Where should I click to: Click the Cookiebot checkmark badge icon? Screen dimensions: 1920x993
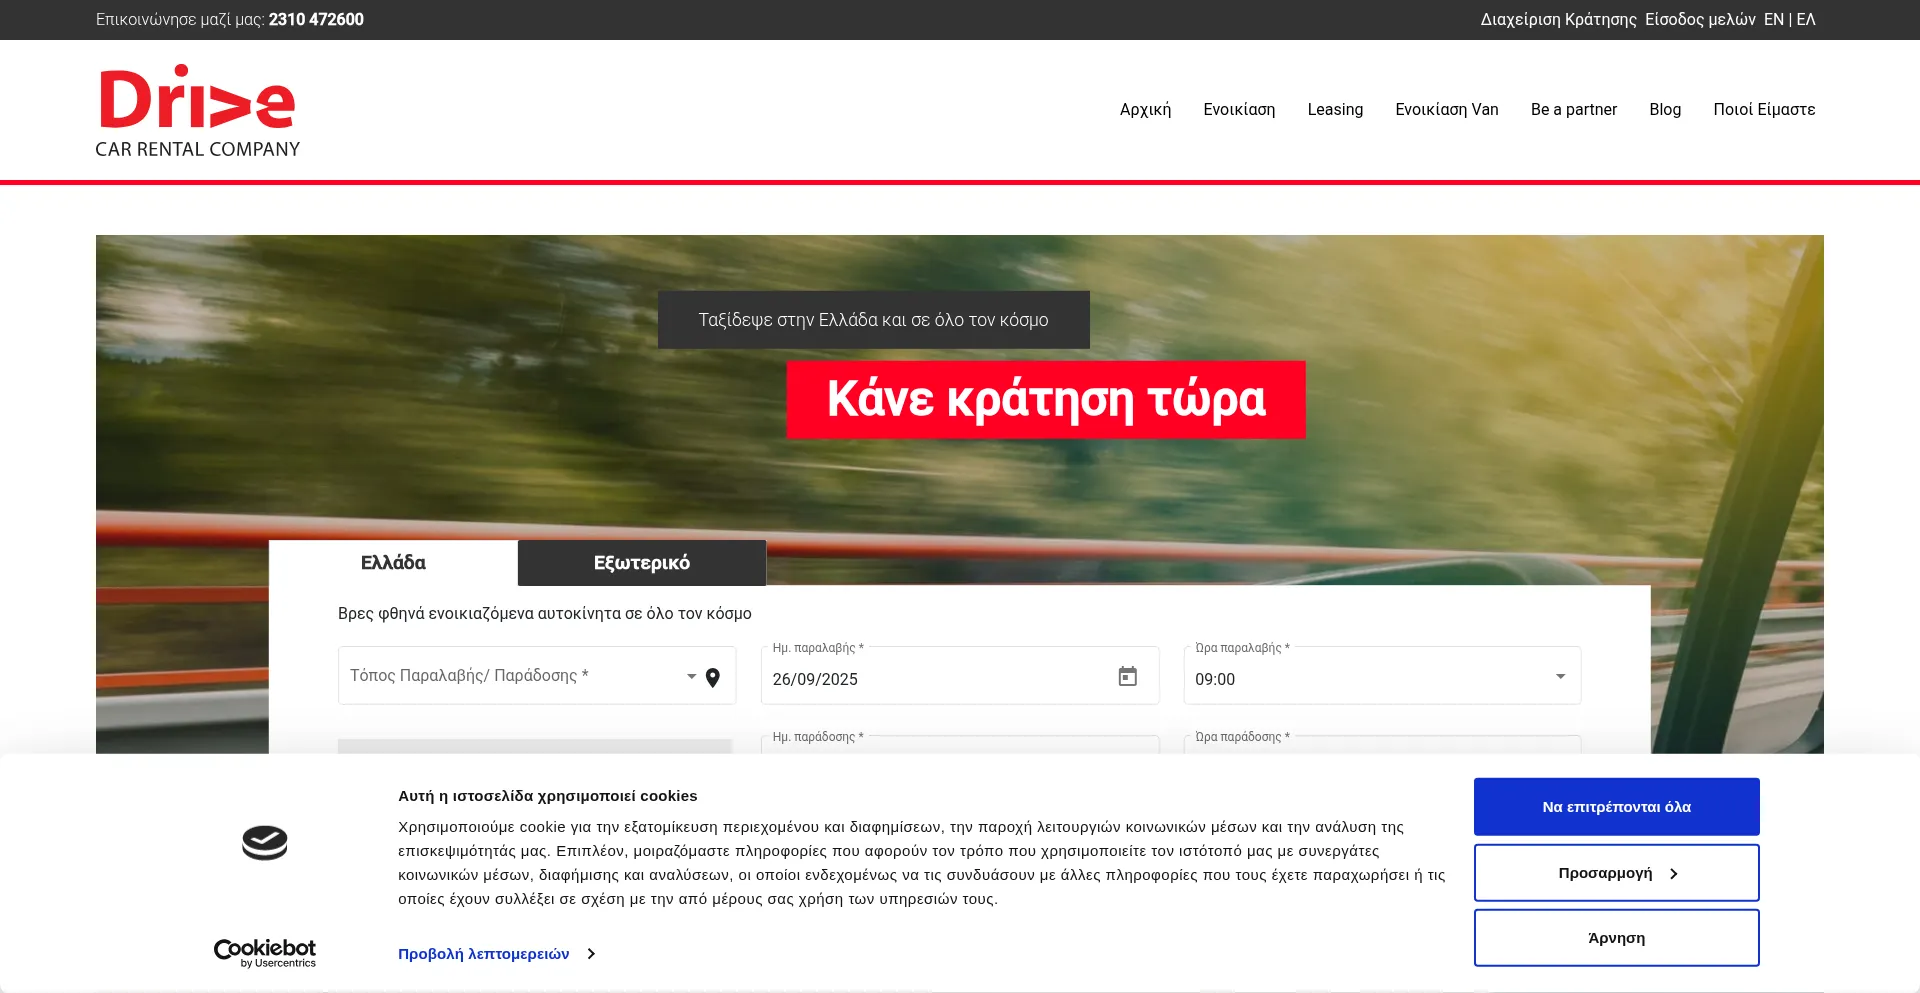tap(265, 843)
